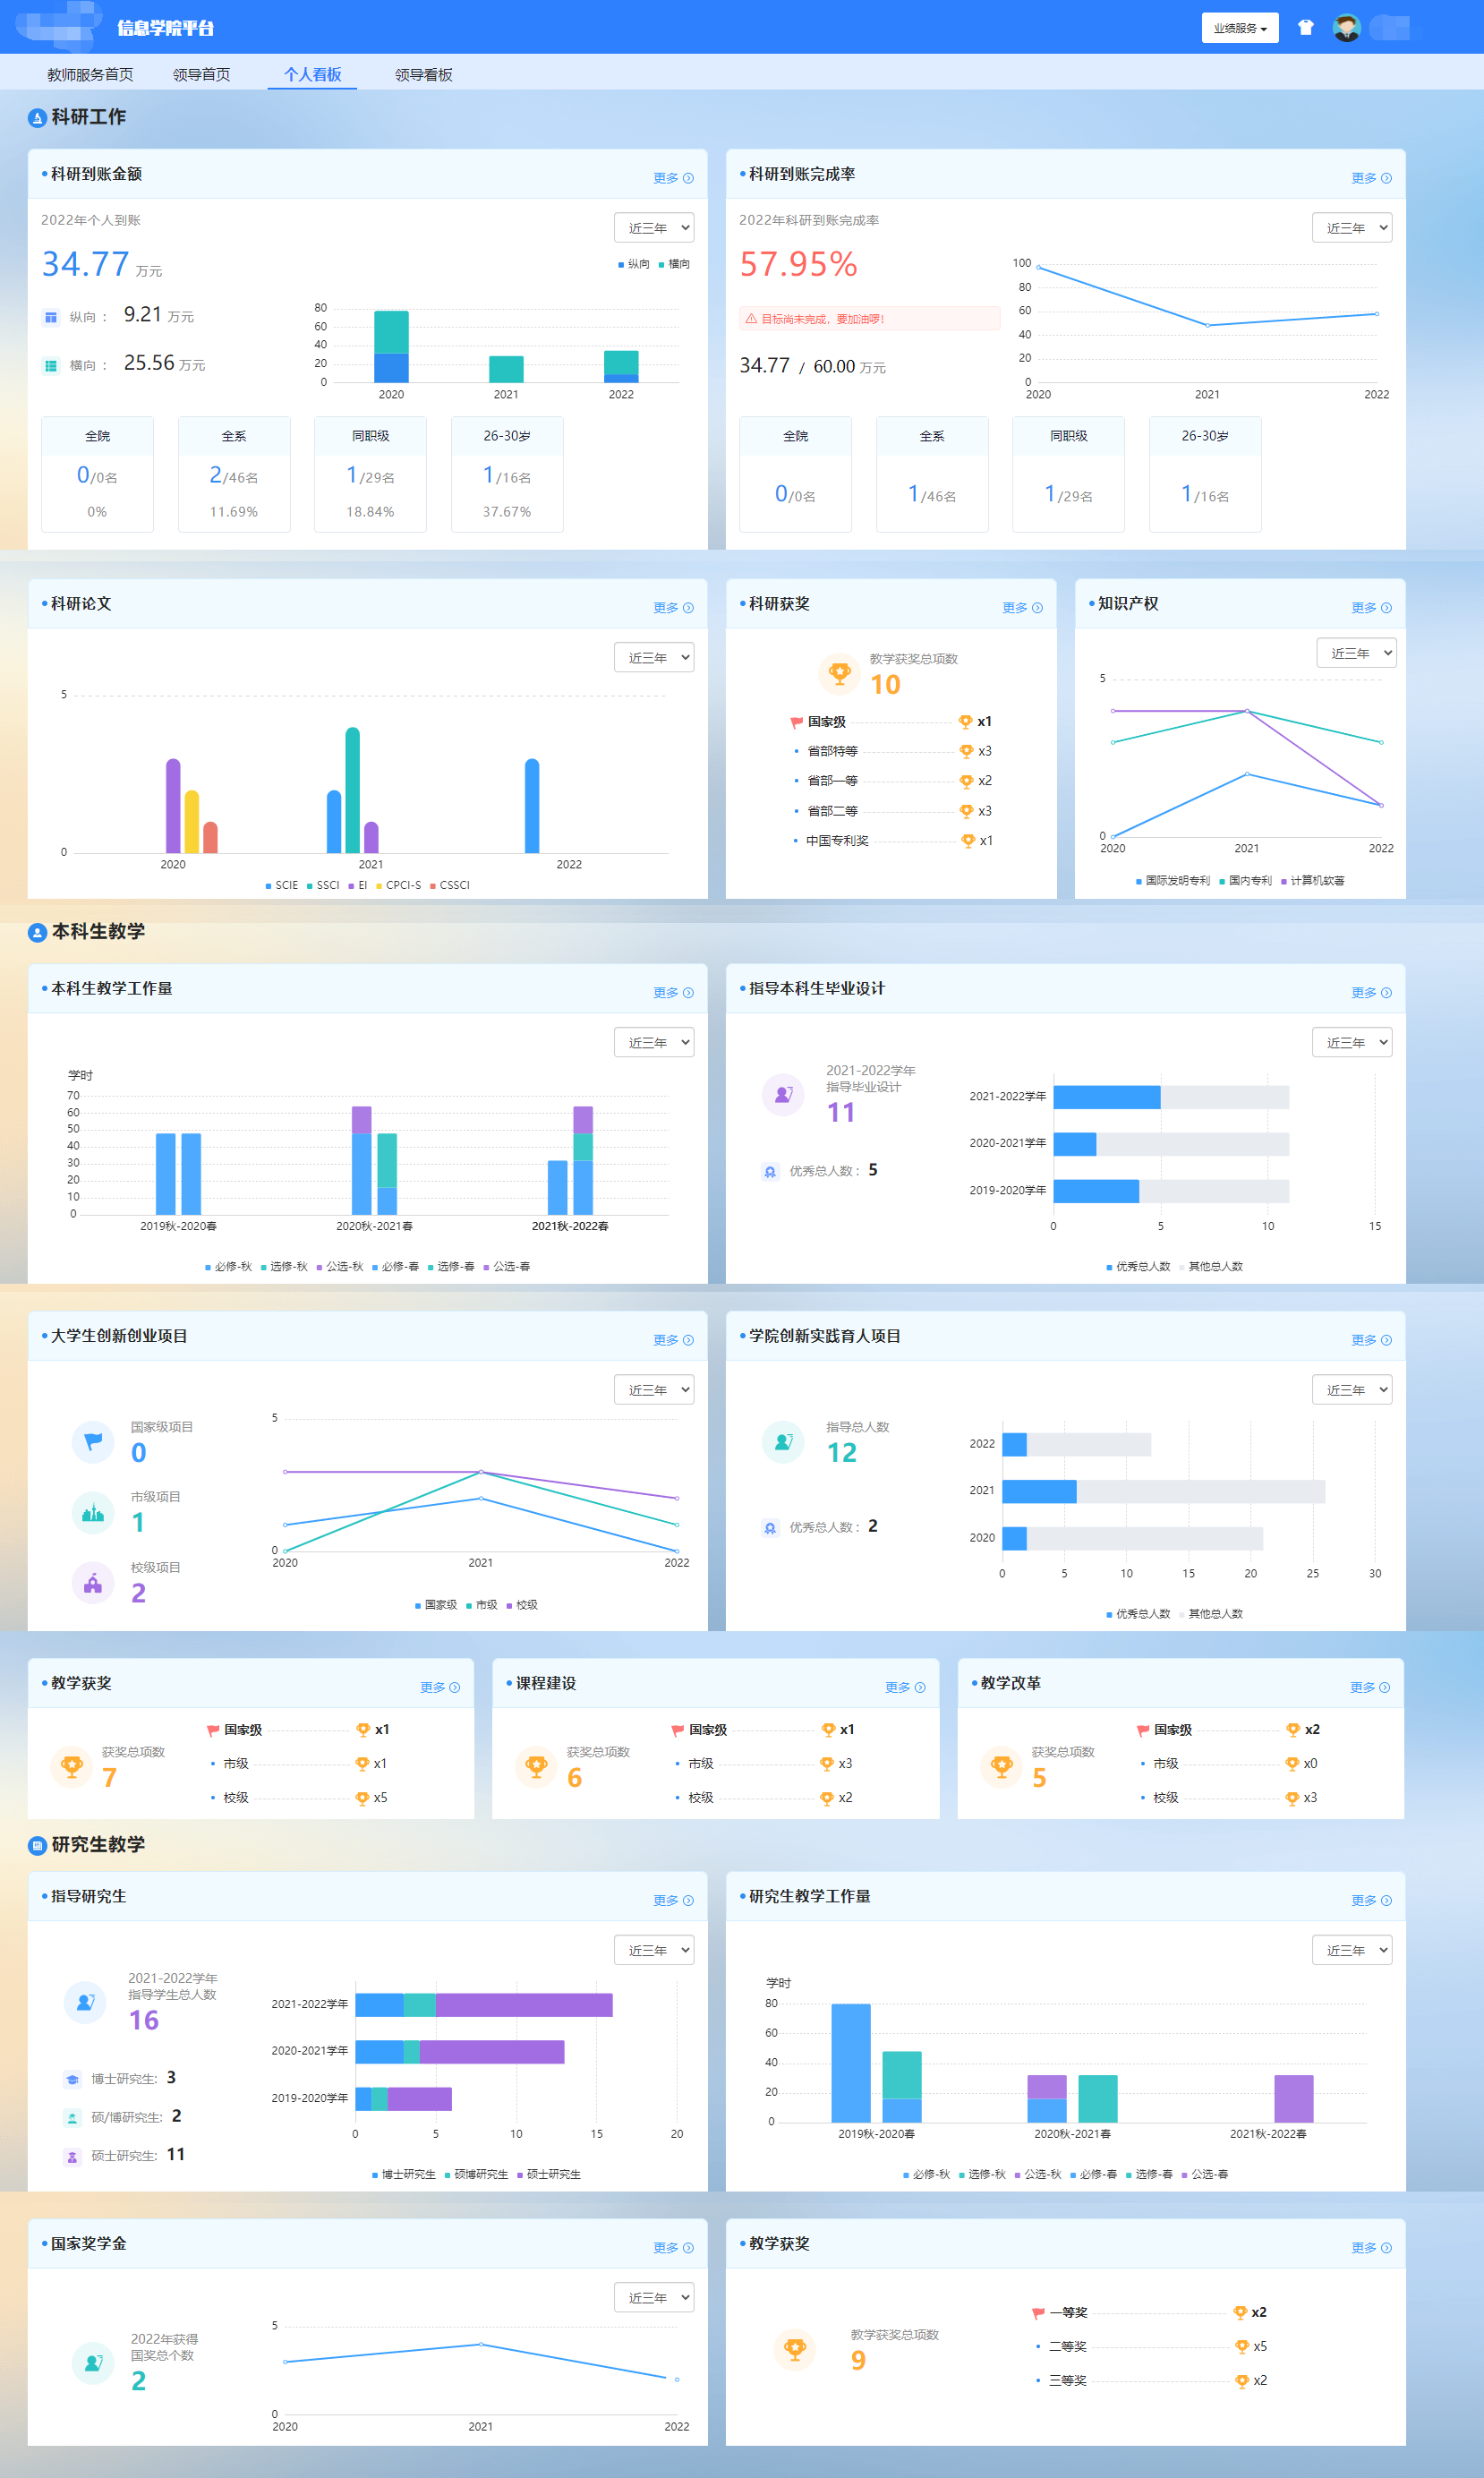Toggle 国际发明专利 legend in 知识产权 chart

point(1172,881)
